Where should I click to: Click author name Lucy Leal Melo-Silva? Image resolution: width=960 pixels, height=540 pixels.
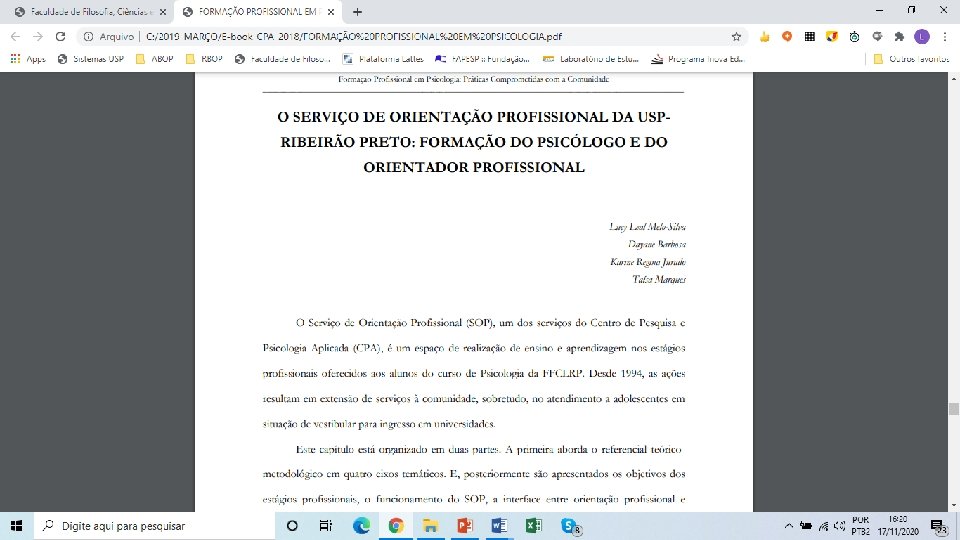click(x=647, y=227)
